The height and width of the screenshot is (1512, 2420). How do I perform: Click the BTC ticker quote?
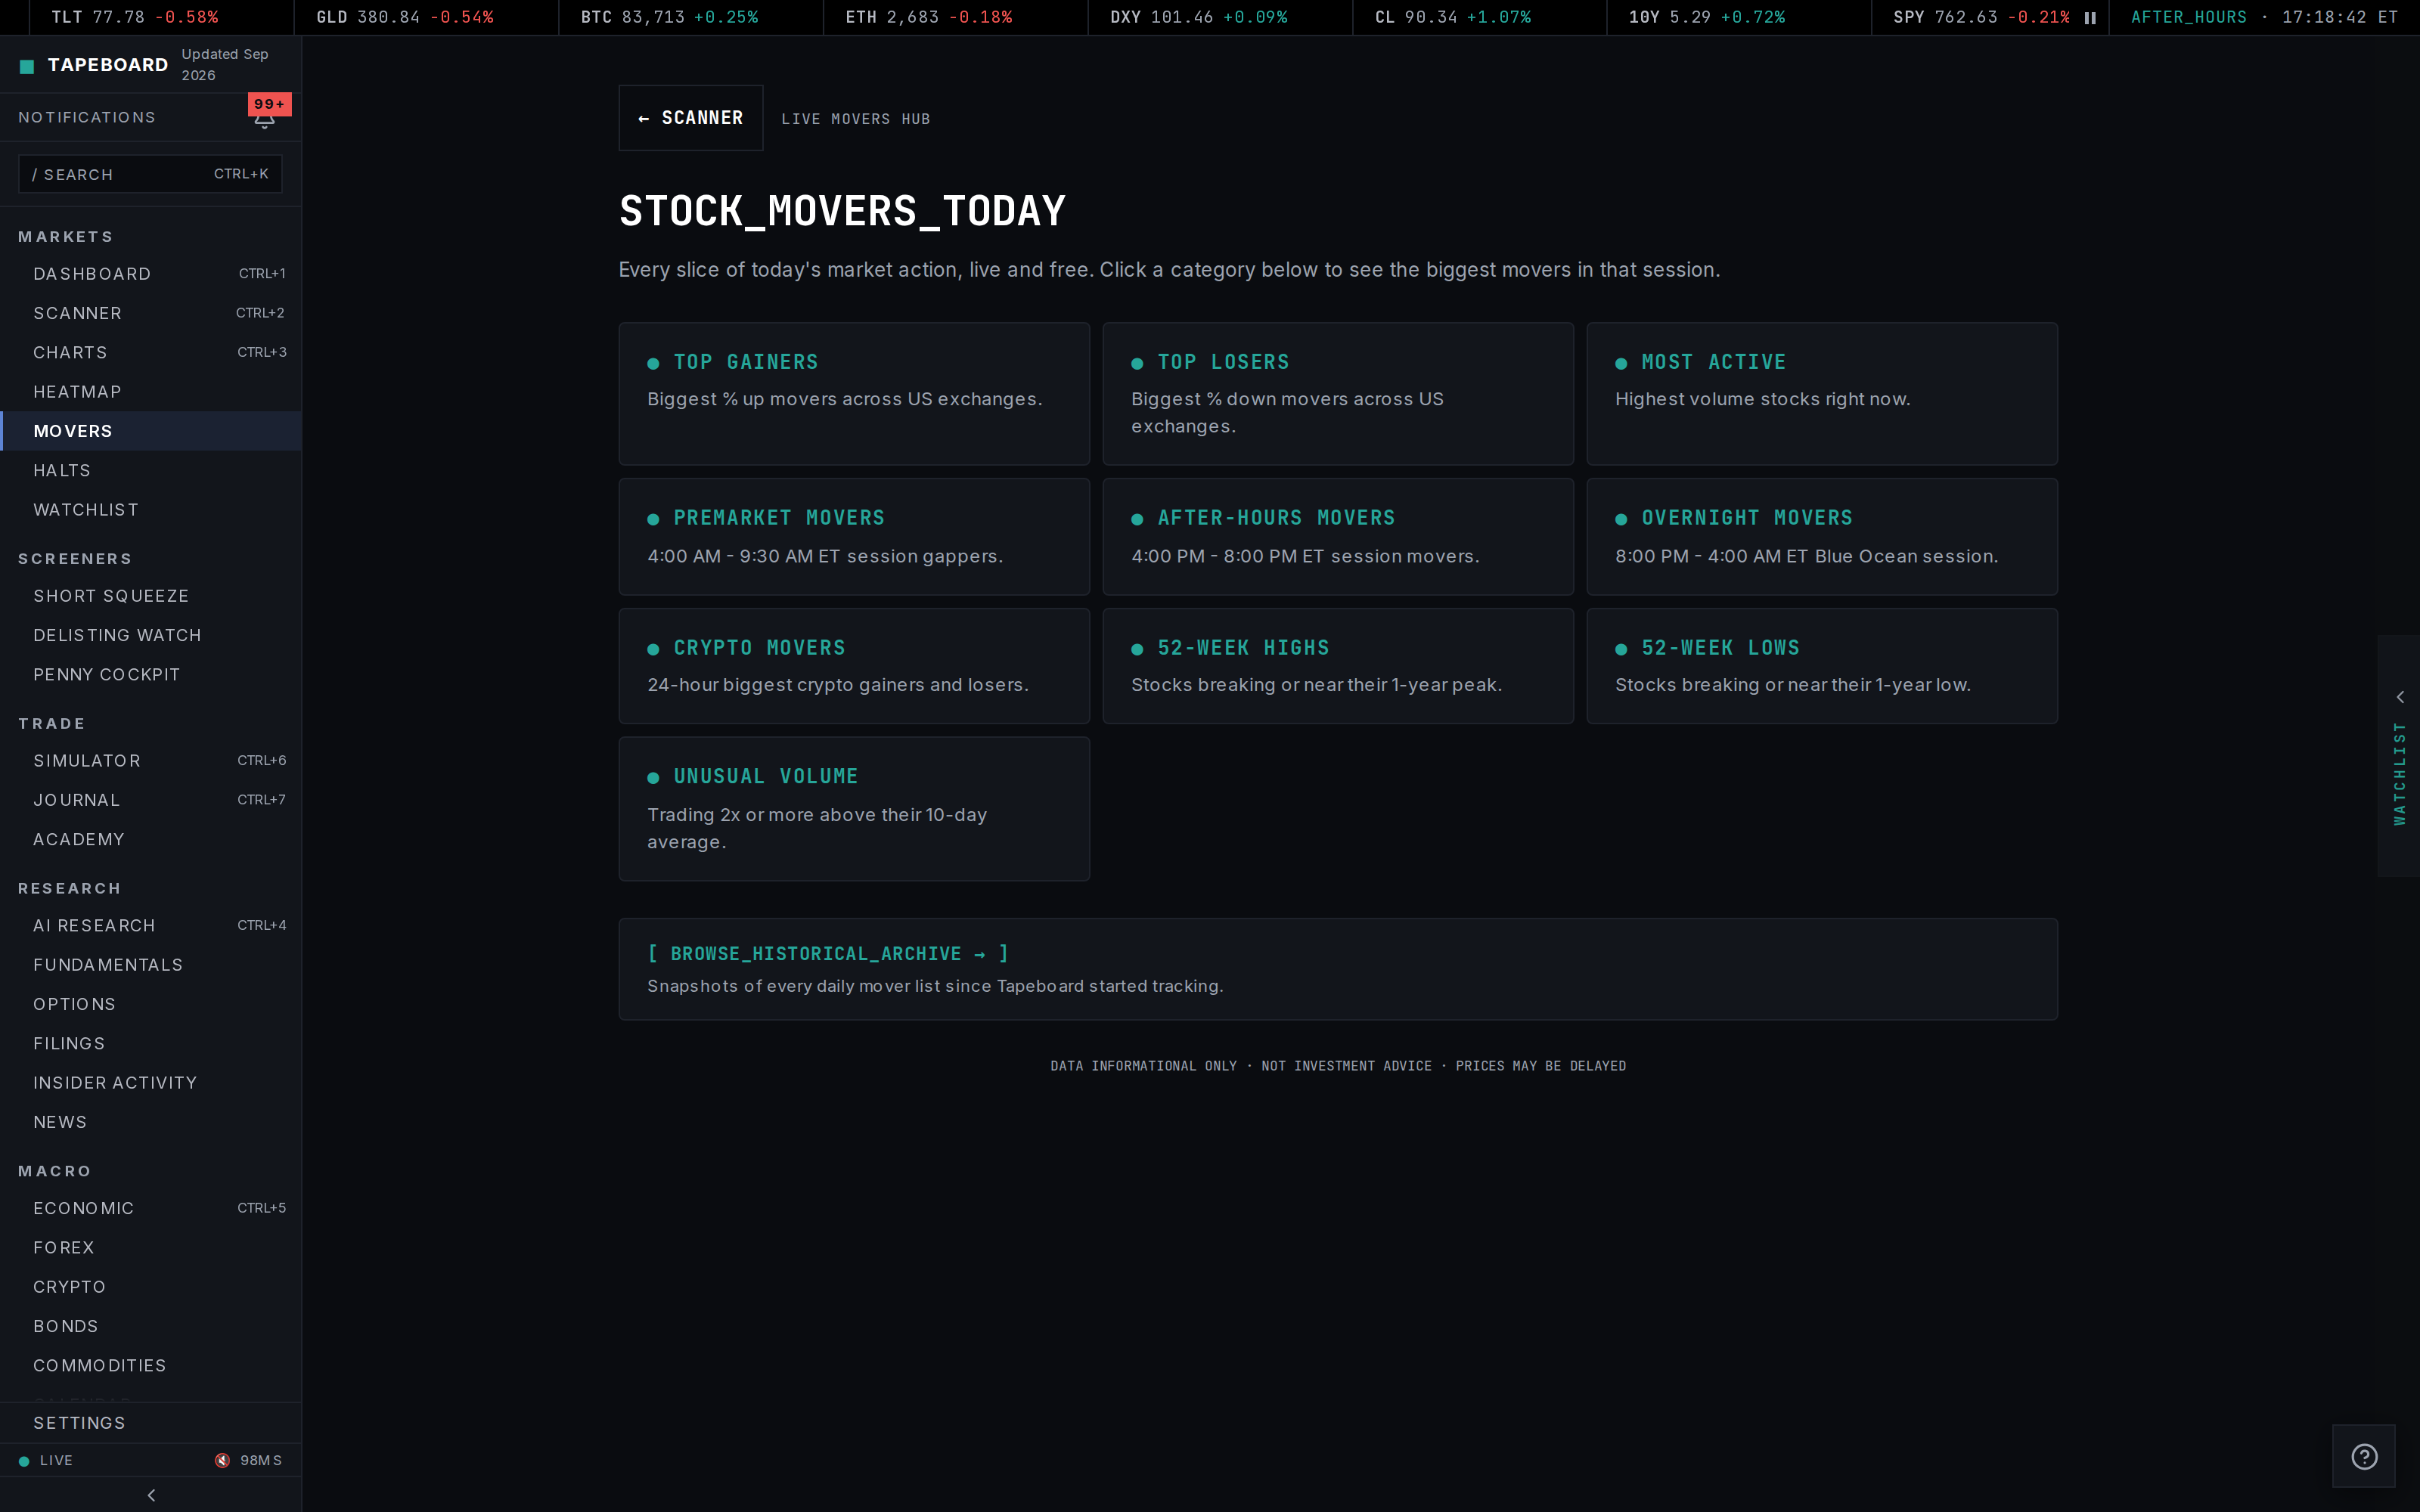[669, 18]
